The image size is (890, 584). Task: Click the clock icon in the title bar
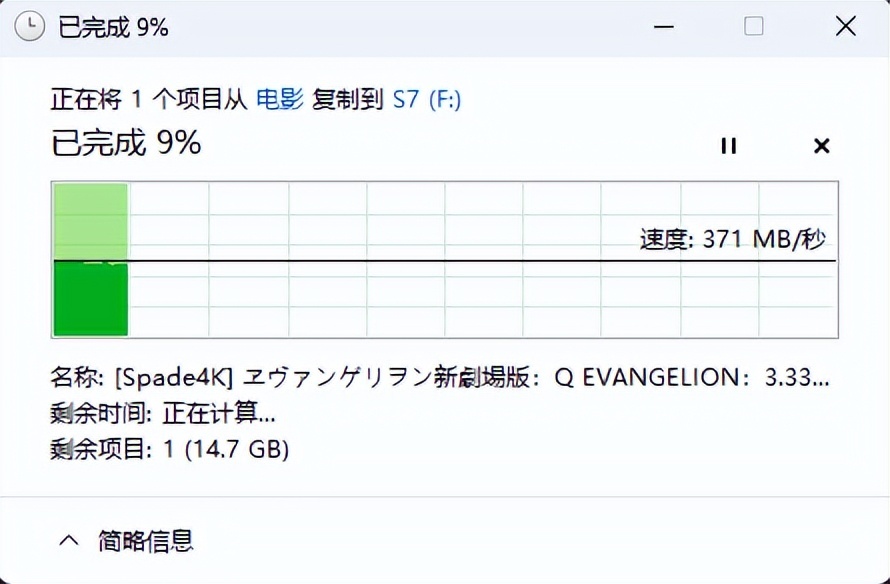pyautogui.click(x=30, y=27)
